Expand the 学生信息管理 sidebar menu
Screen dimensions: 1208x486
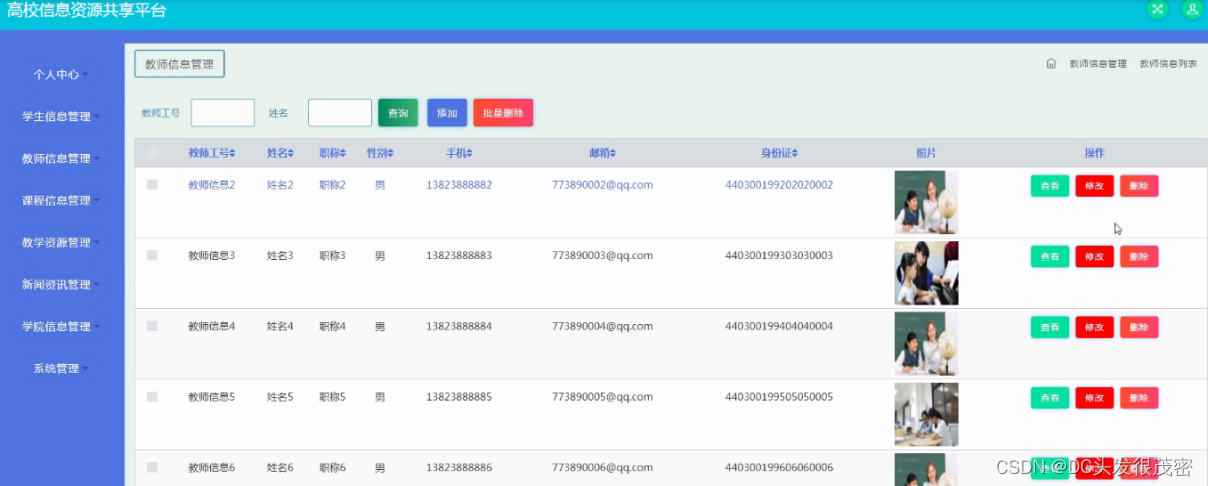pos(61,116)
